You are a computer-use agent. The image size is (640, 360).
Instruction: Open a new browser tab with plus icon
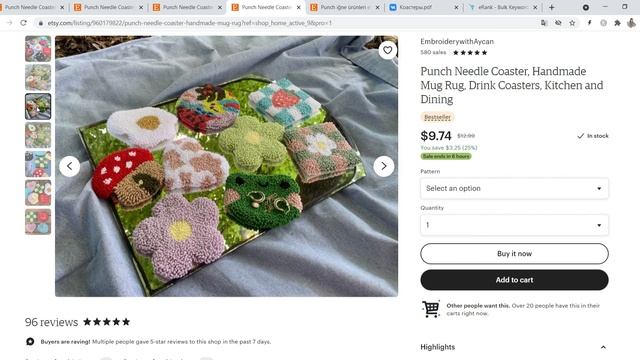551,7
